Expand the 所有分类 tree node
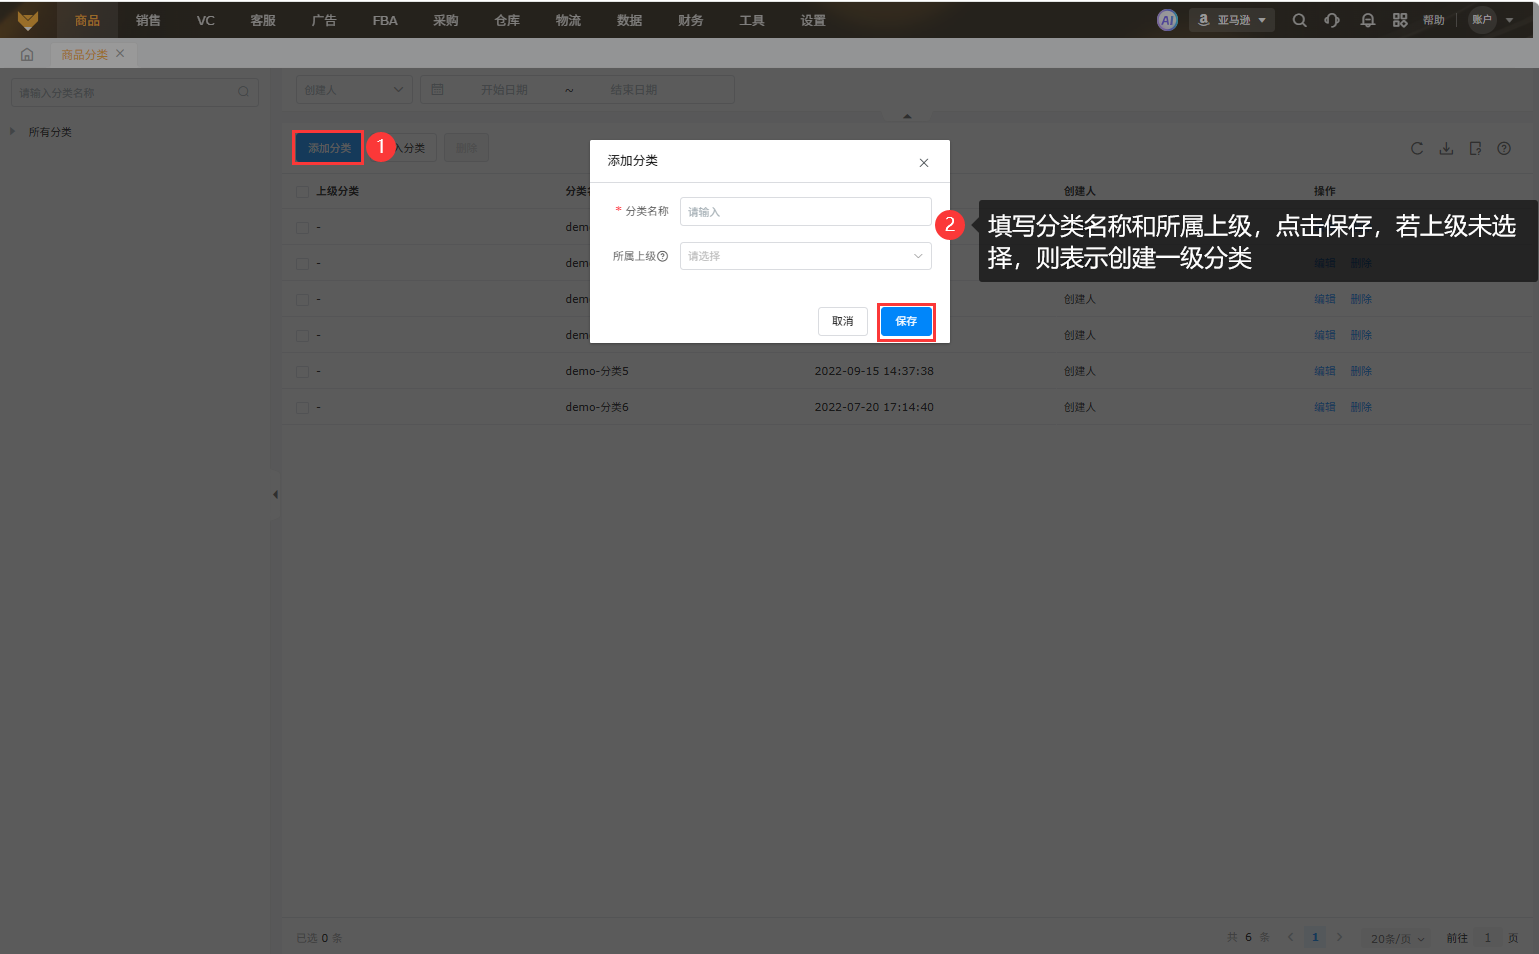The height and width of the screenshot is (954, 1539). (x=12, y=131)
